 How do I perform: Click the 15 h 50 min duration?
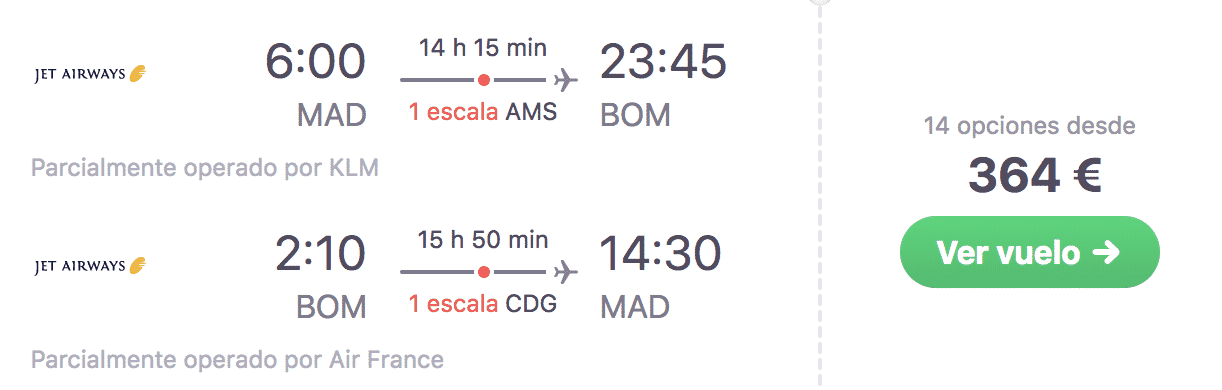tap(483, 240)
